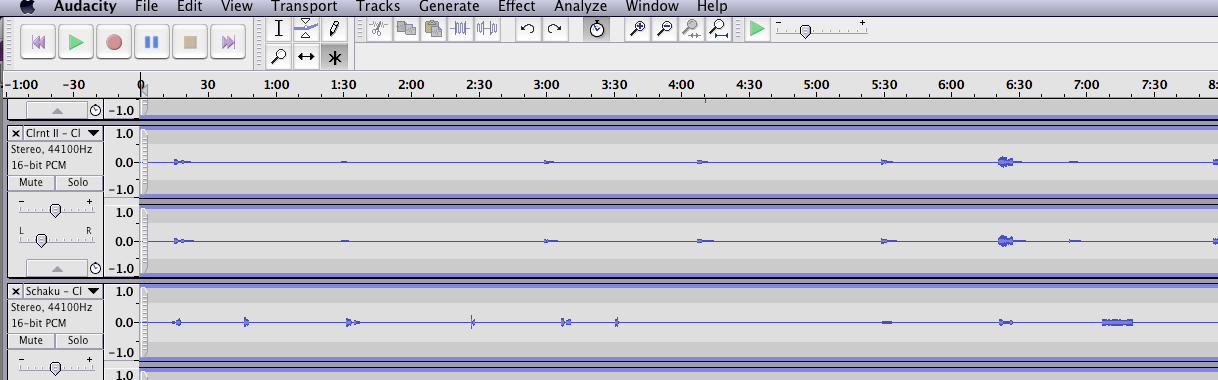
Task: Zoom in with the plus magnifier icon
Action: click(x=637, y=29)
